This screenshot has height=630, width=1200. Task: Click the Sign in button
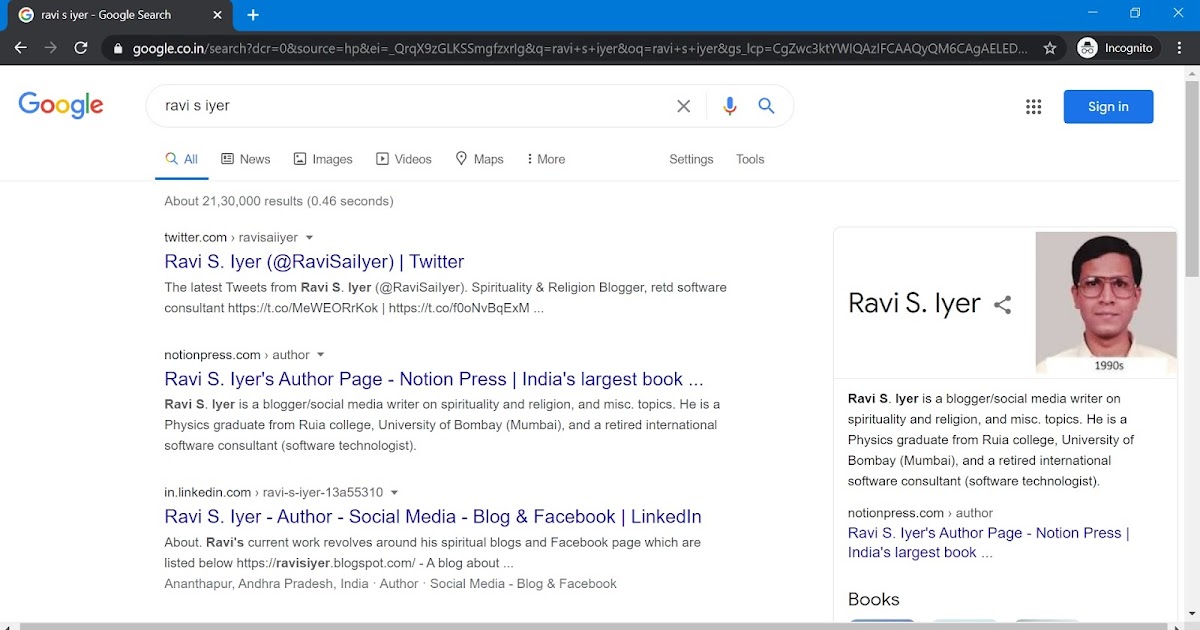1108,107
